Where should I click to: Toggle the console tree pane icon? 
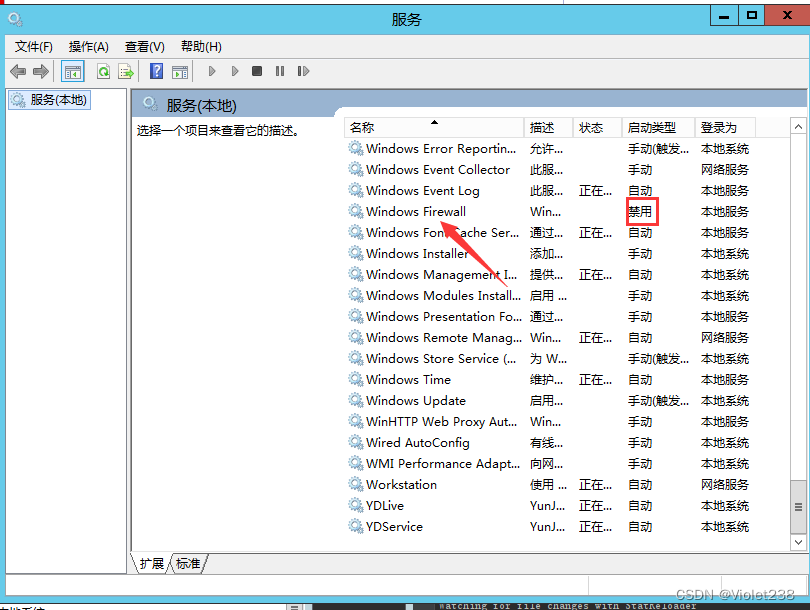[x=73, y=71]
